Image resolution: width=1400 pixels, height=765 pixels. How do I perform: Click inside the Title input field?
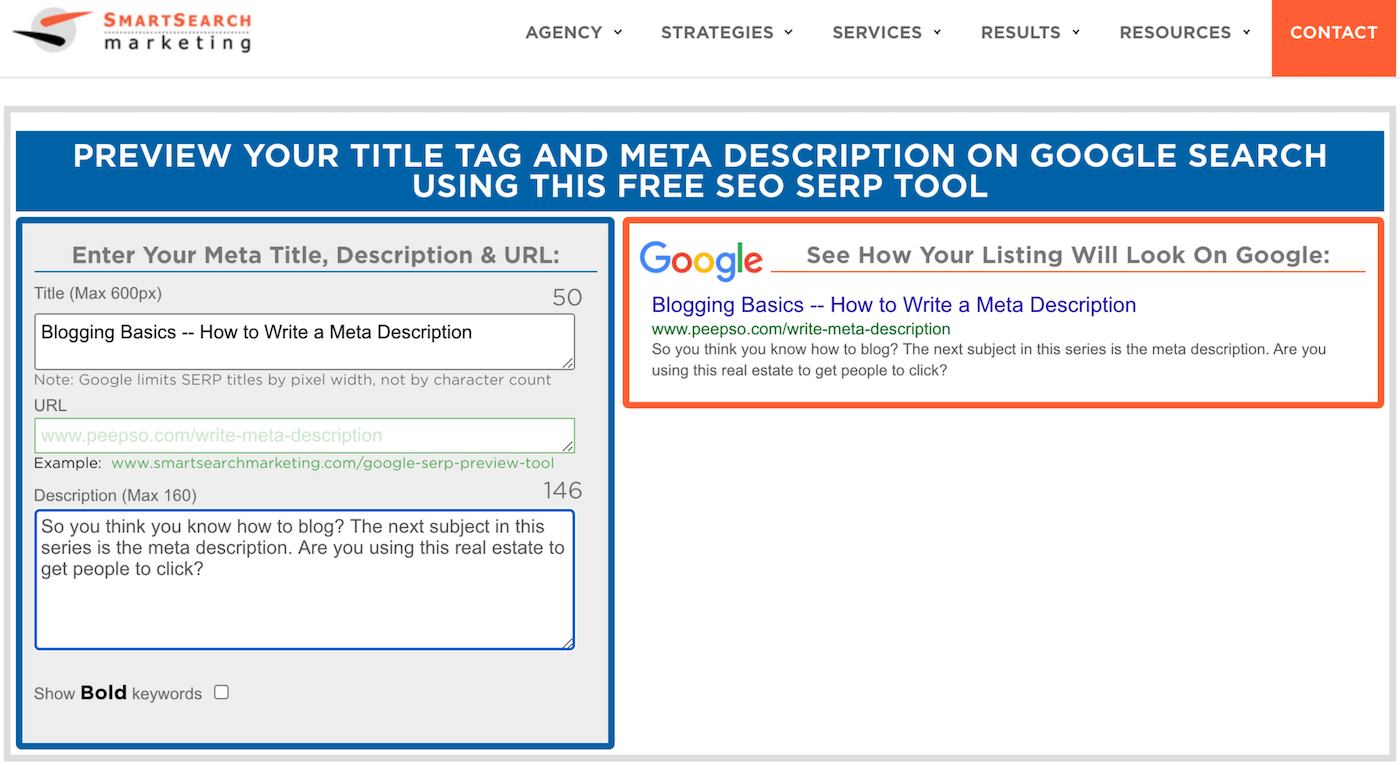(x=305, y=340)
